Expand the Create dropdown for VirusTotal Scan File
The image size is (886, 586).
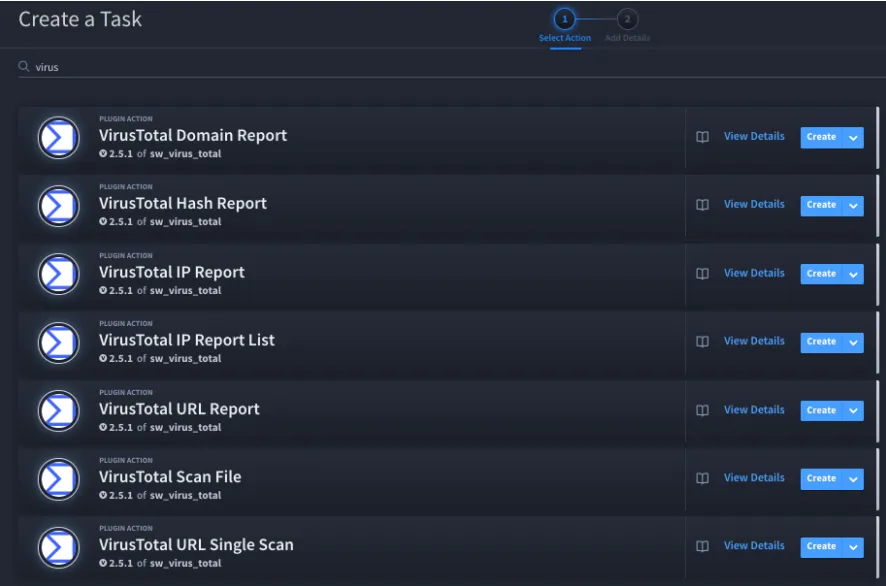click(853, 479)
